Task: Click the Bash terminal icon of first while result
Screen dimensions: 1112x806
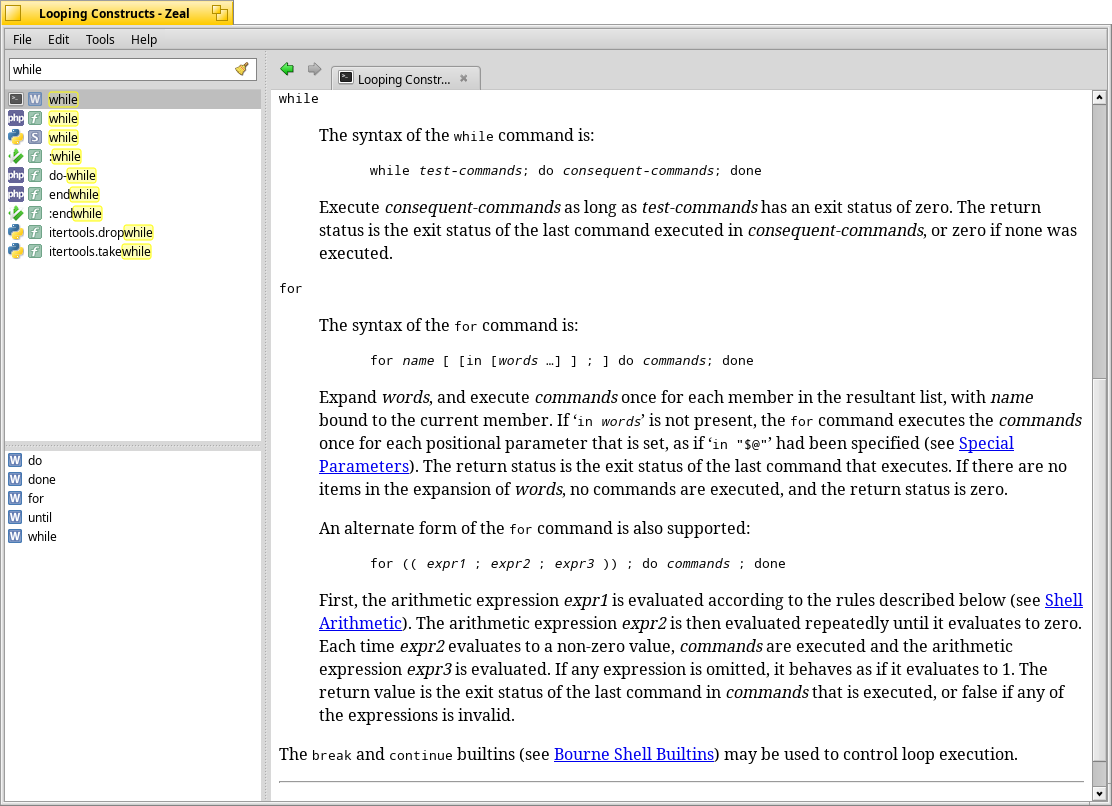Action: [x=16, y=99]
